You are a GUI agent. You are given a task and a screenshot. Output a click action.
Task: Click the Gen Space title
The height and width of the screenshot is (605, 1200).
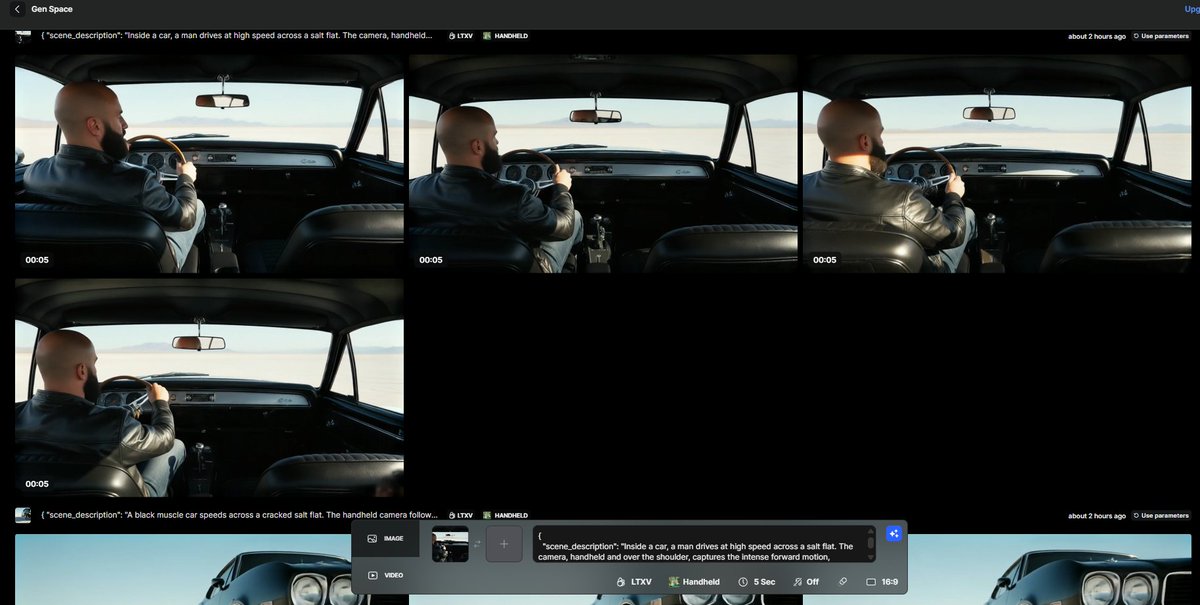(x=52, y=9)
